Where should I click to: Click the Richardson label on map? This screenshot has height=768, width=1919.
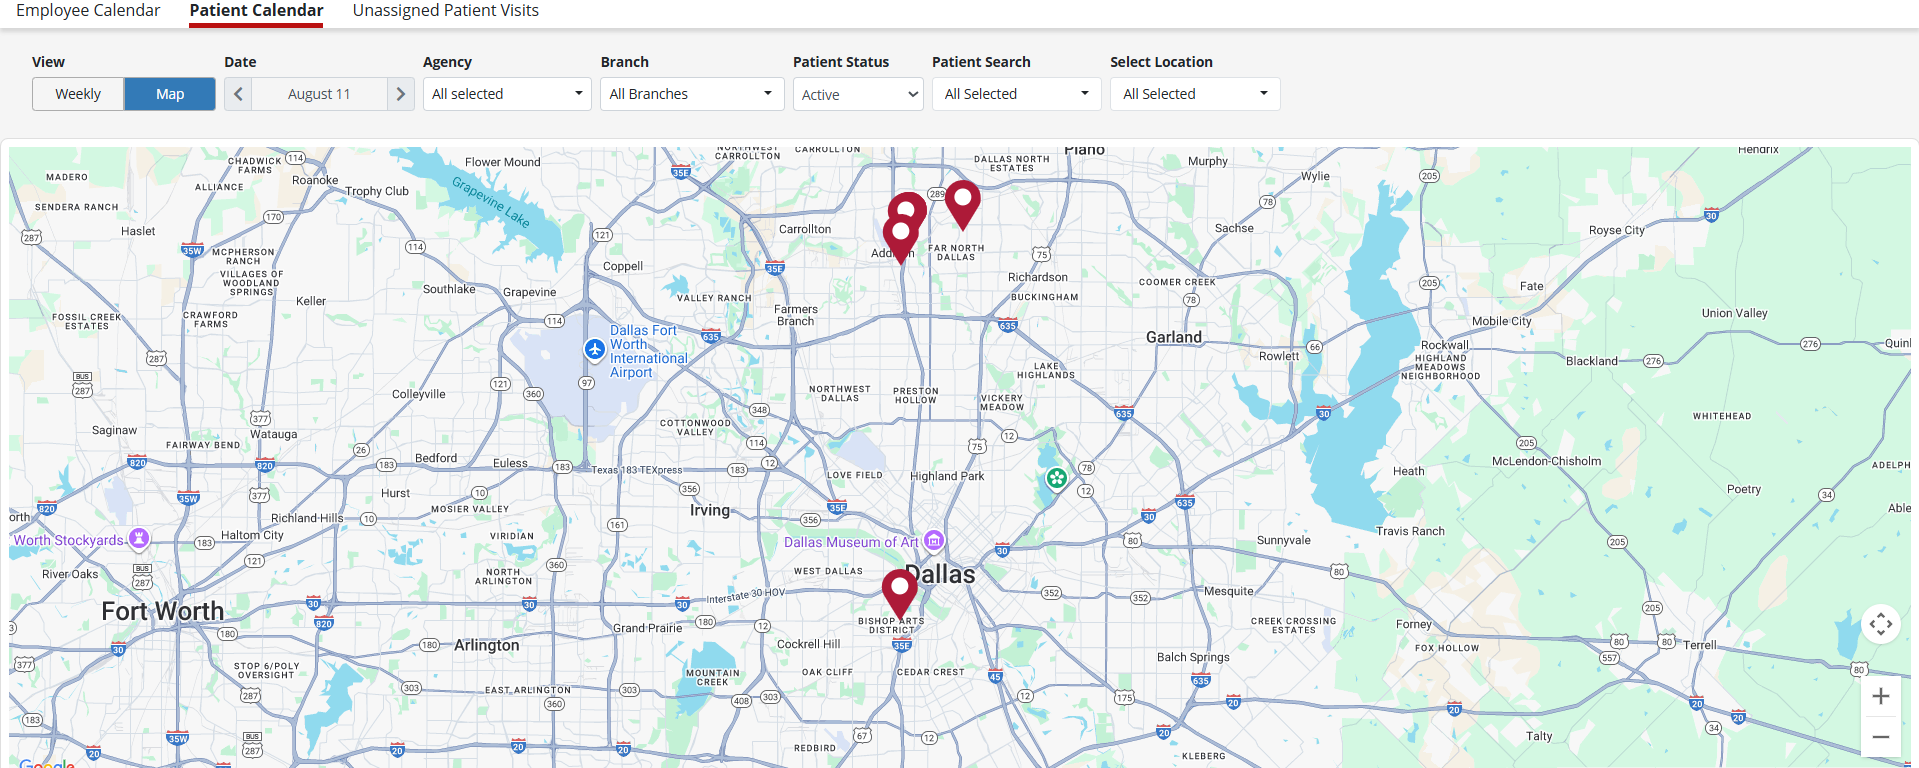1038,277
